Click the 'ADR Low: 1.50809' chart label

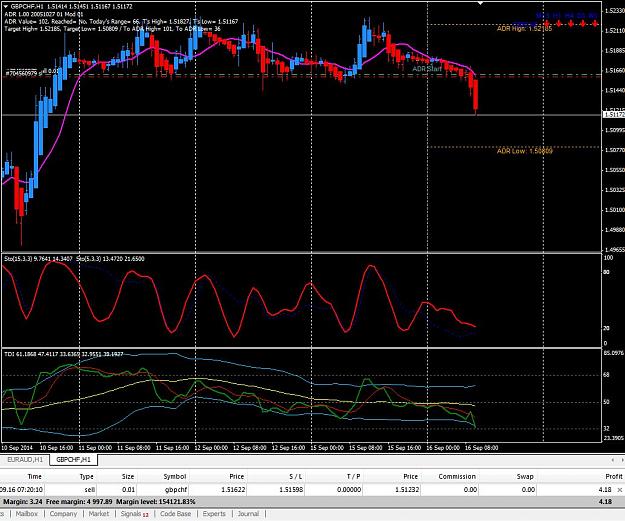524,151
